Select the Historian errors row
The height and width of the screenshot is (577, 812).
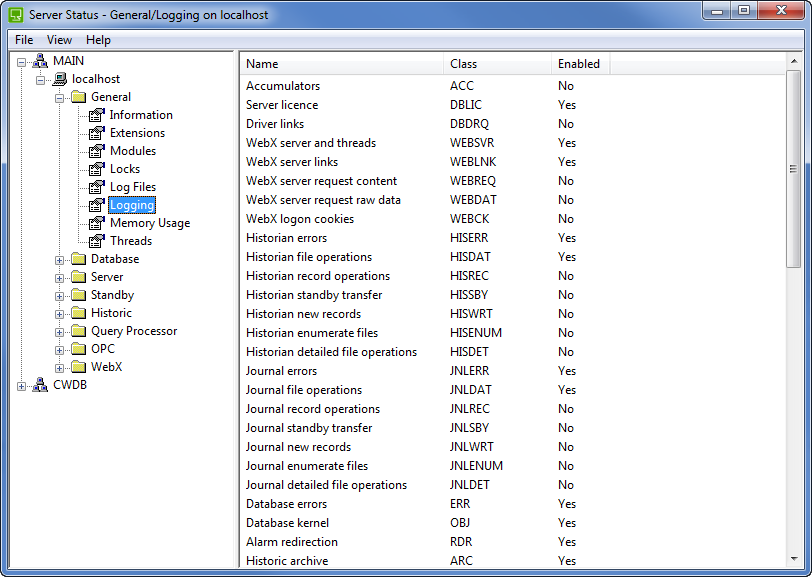click(x=286, y=238)
